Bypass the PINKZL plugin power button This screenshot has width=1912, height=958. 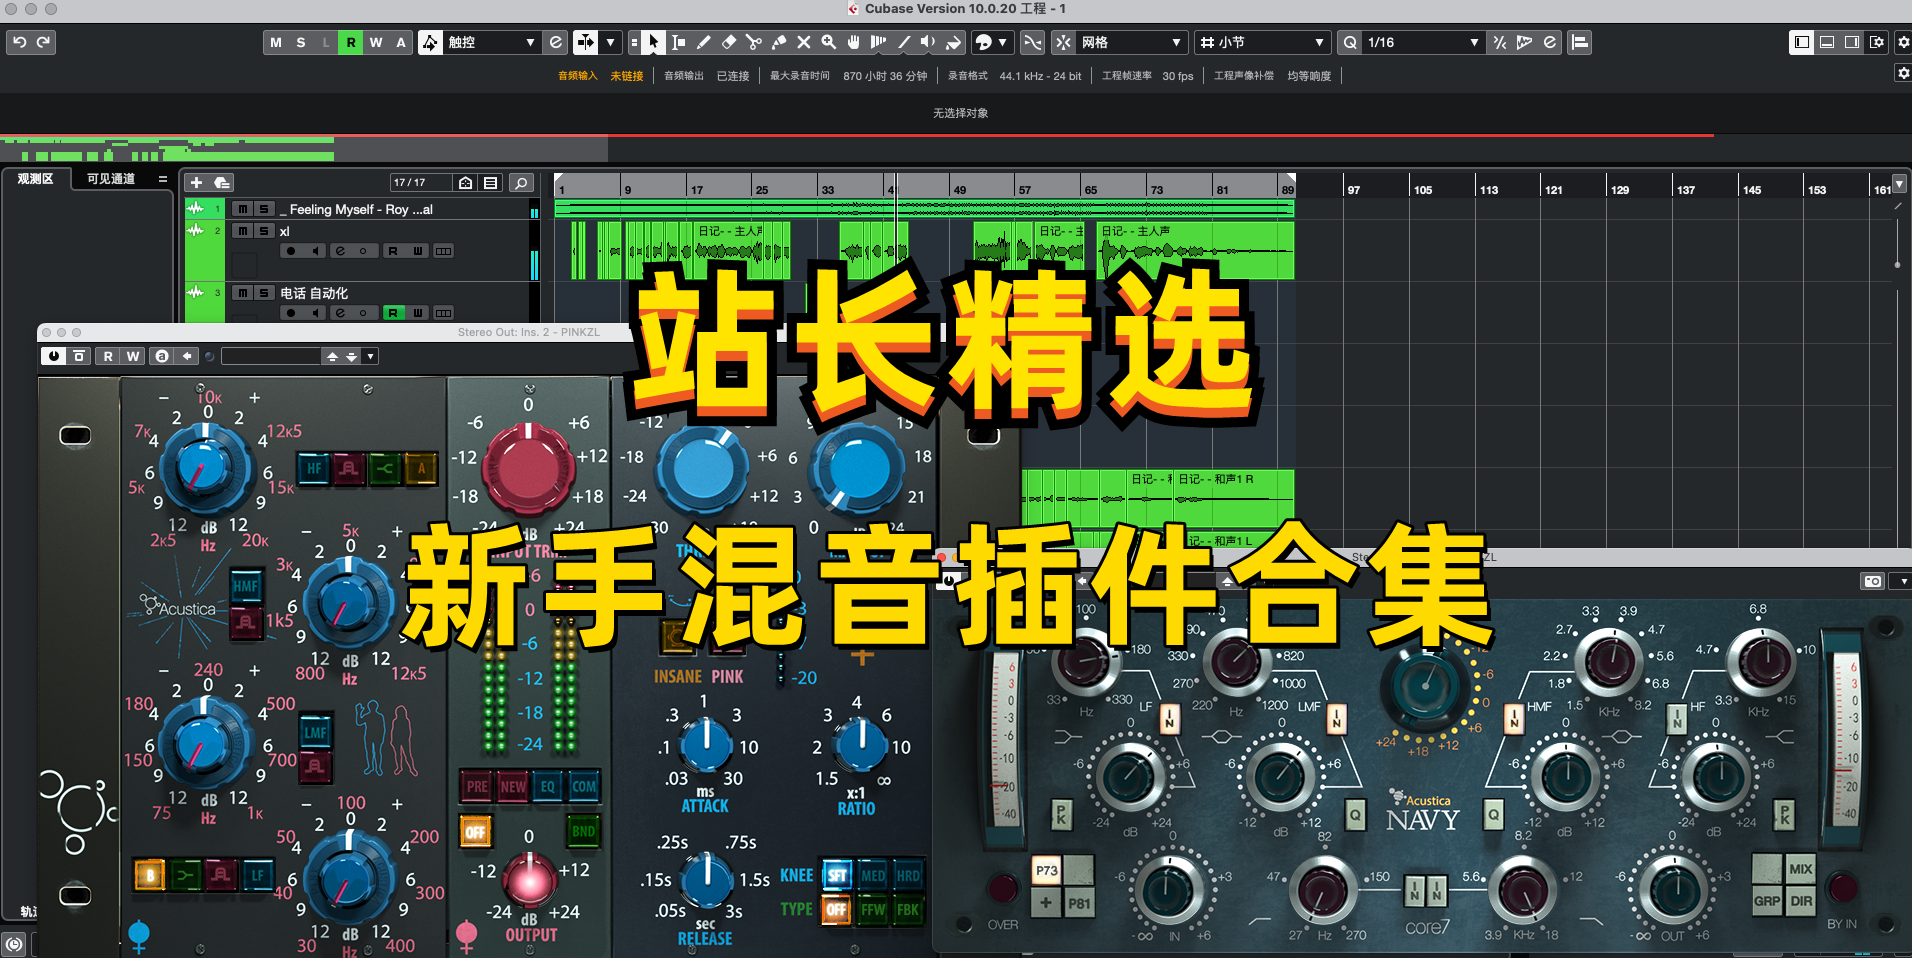[x=54, y=356]
